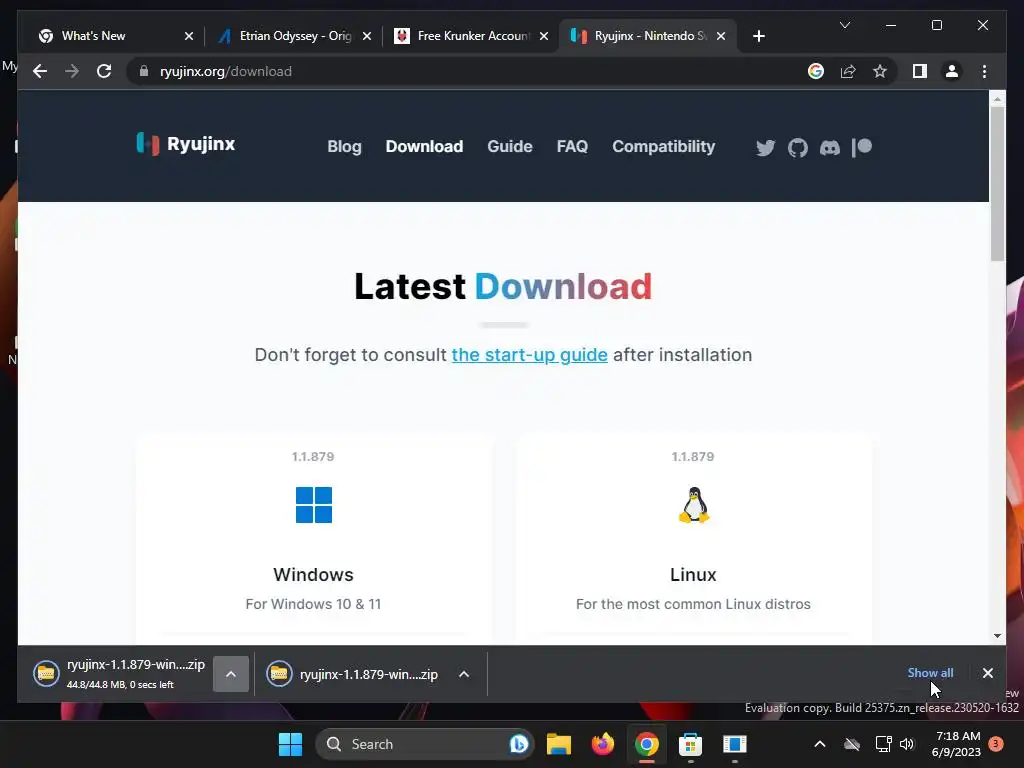Open the FAQ page
1024x768 pixels.
pyautogui.click(x=572, y=146)
